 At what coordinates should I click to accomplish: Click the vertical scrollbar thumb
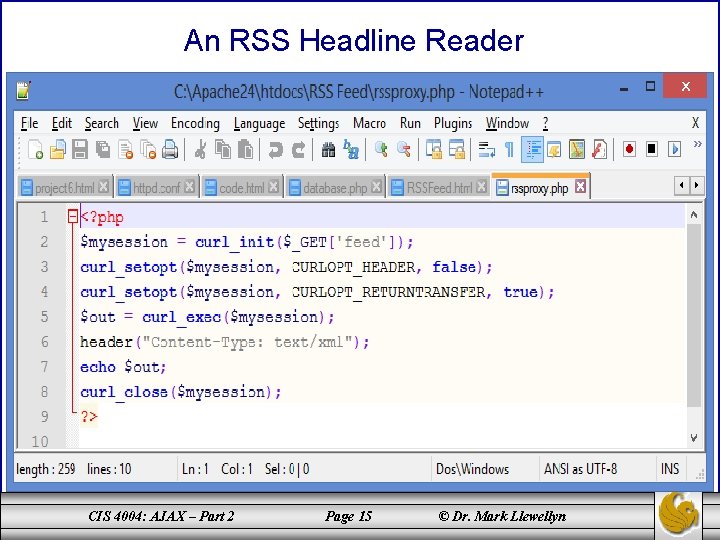694,315
